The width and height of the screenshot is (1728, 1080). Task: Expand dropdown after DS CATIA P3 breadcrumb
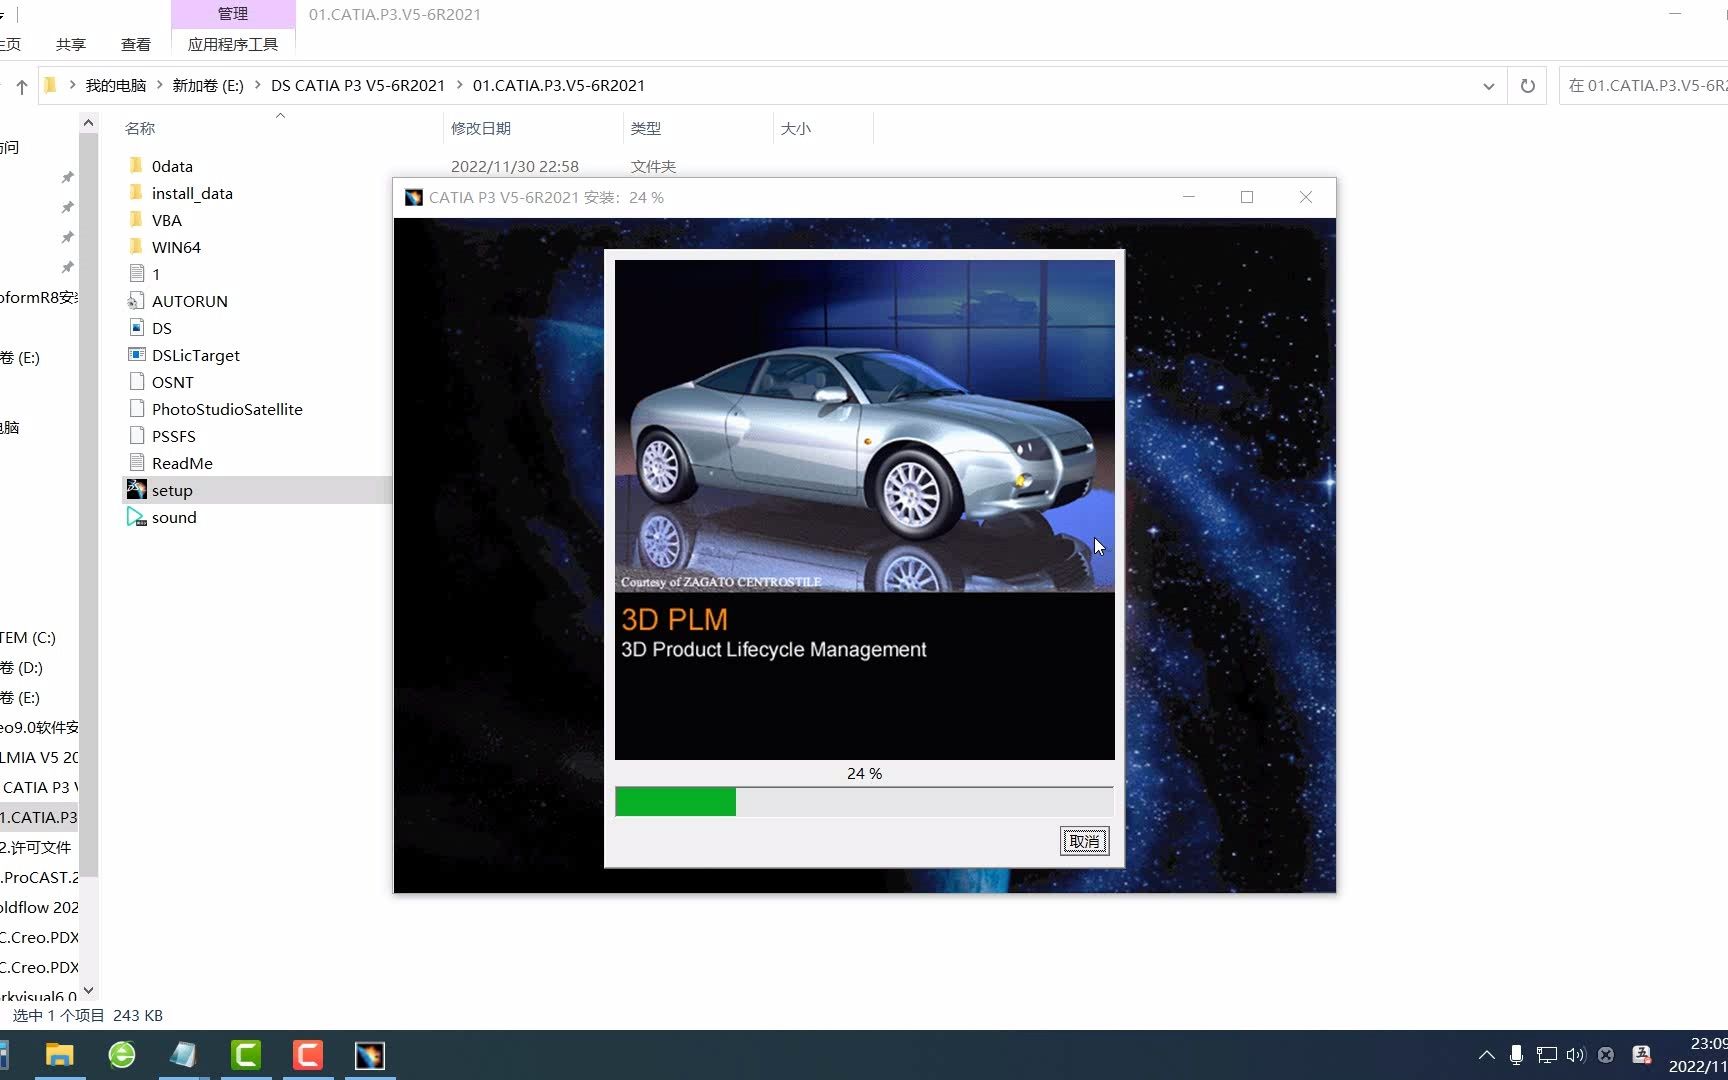[460, 86]
